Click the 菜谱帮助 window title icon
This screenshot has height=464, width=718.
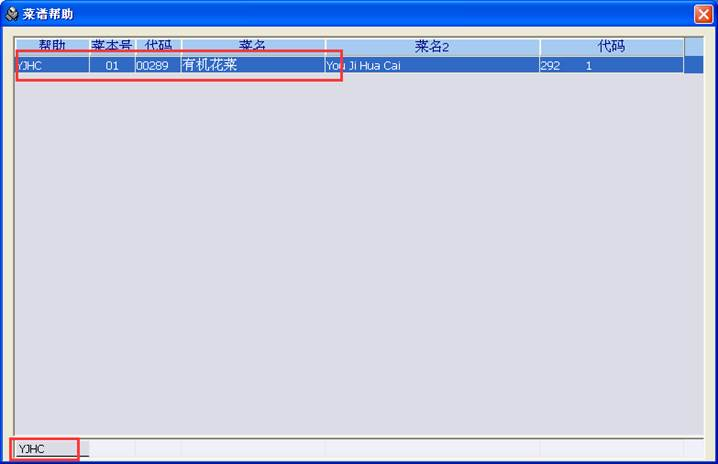11,14
